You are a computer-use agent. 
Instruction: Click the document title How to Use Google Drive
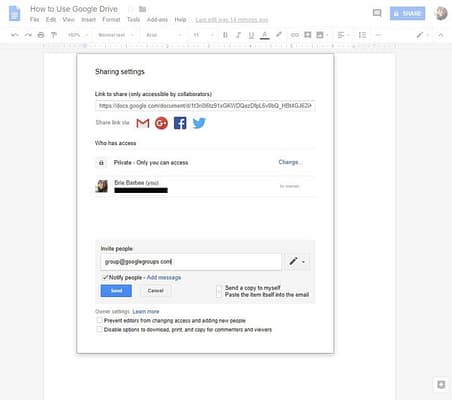pyautogui.click(x=74, y=9)
